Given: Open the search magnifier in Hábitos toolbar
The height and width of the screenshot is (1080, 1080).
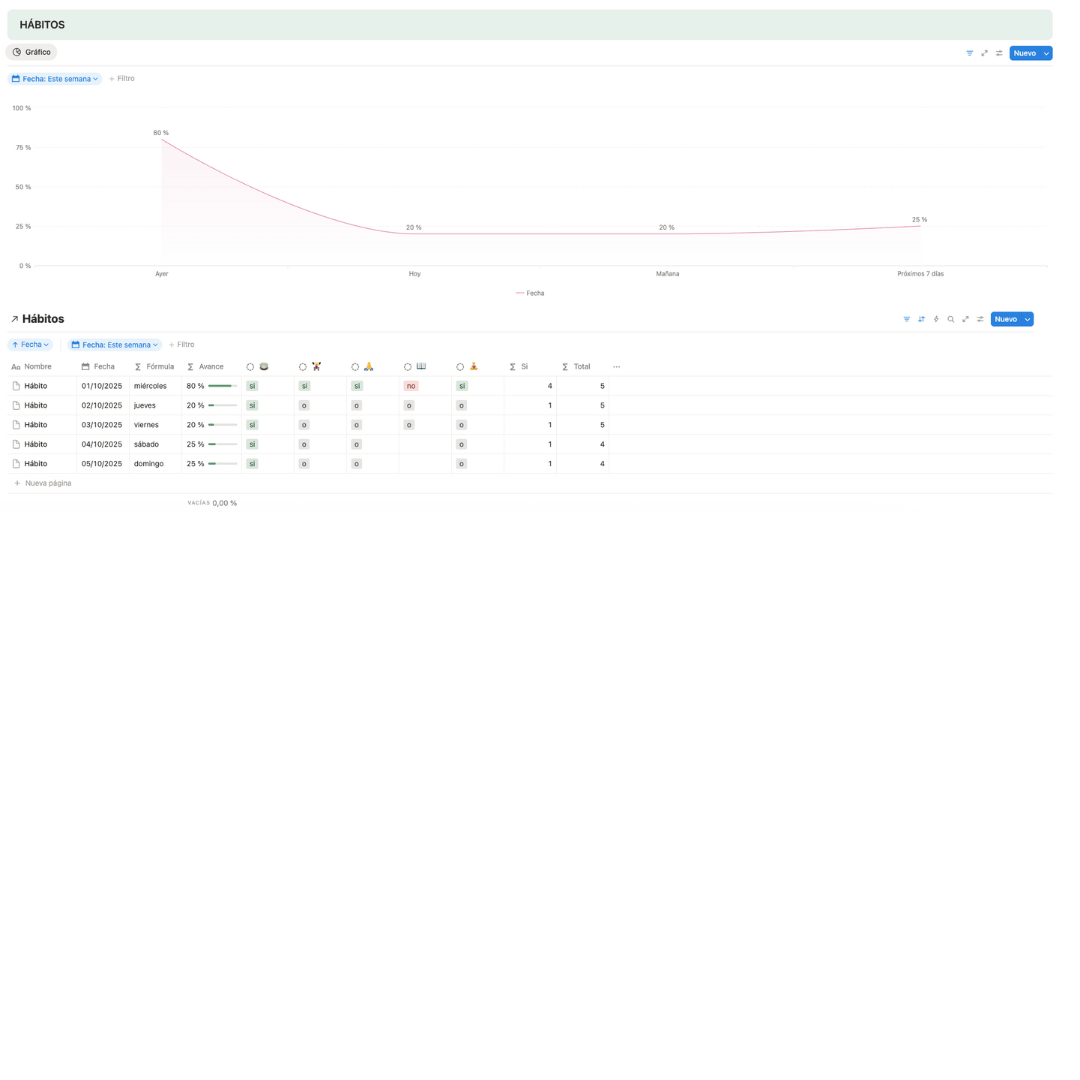Looking at the screenshot, I should (951, 319).
